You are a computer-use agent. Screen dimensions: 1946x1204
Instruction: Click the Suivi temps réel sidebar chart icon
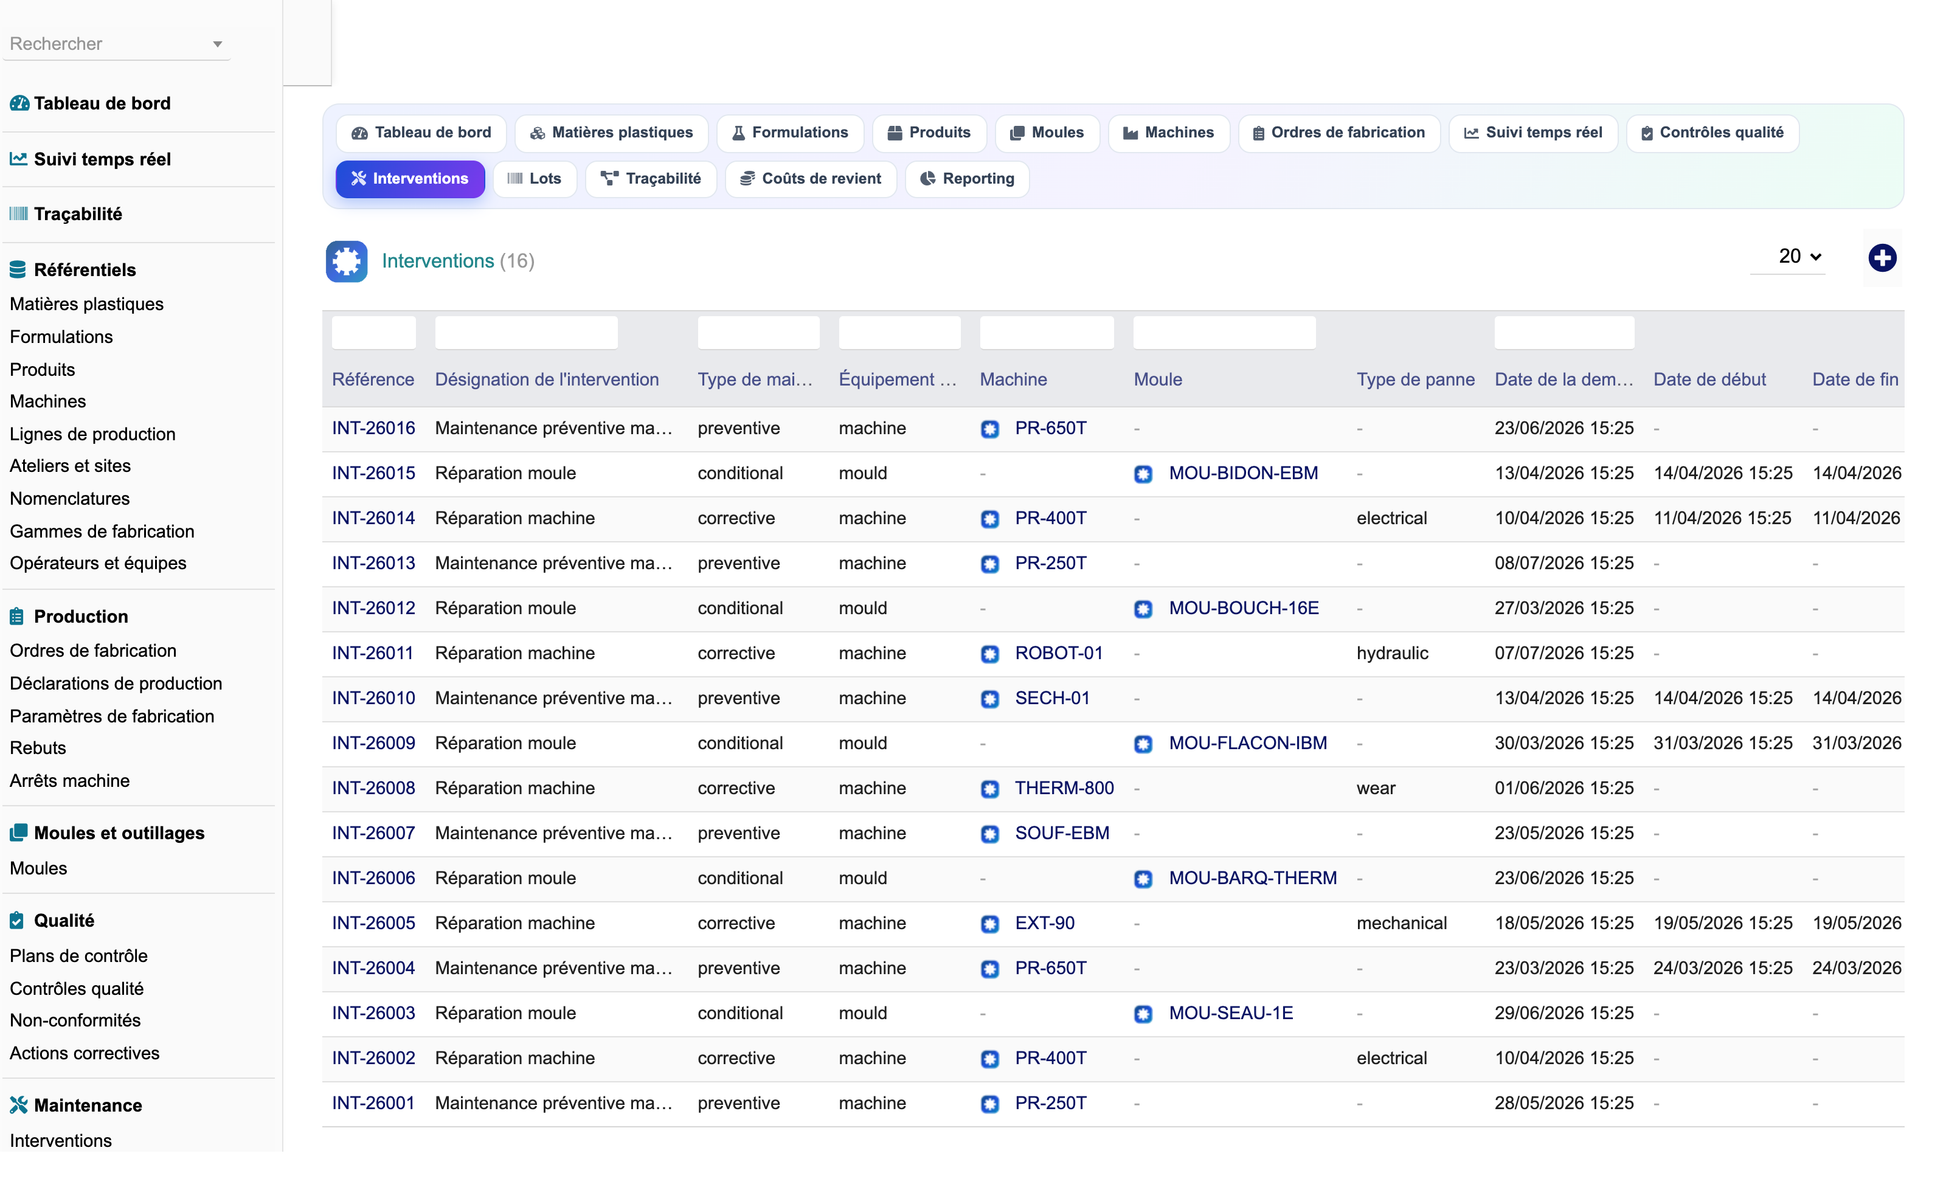[x=19, y=159]
